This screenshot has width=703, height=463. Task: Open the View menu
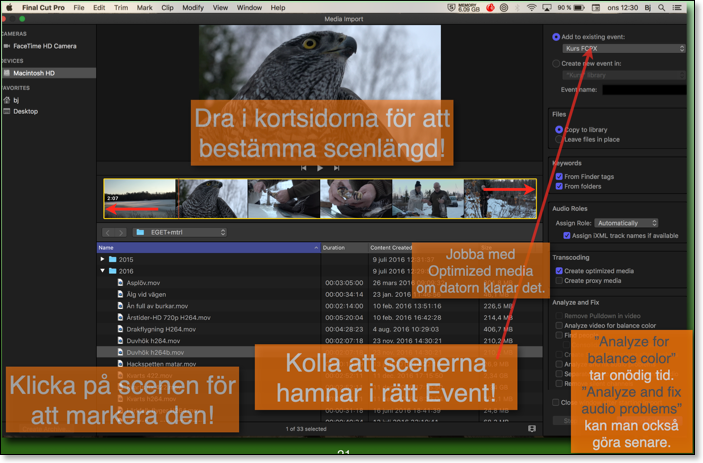220,8
